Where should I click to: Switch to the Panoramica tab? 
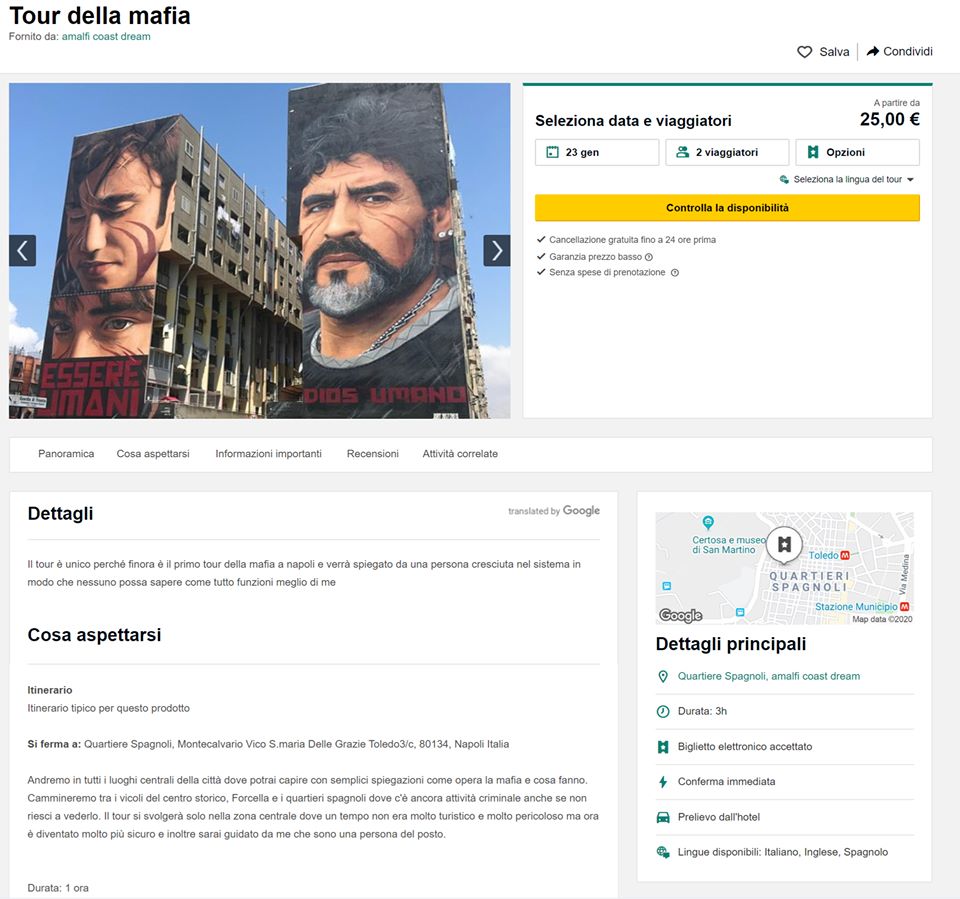(66, 454)
